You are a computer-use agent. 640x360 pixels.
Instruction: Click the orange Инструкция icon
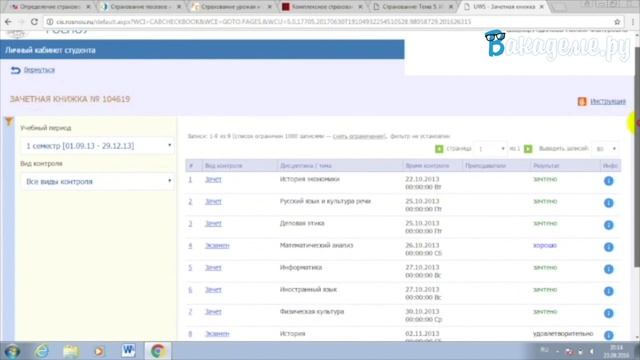click(582, 101)
